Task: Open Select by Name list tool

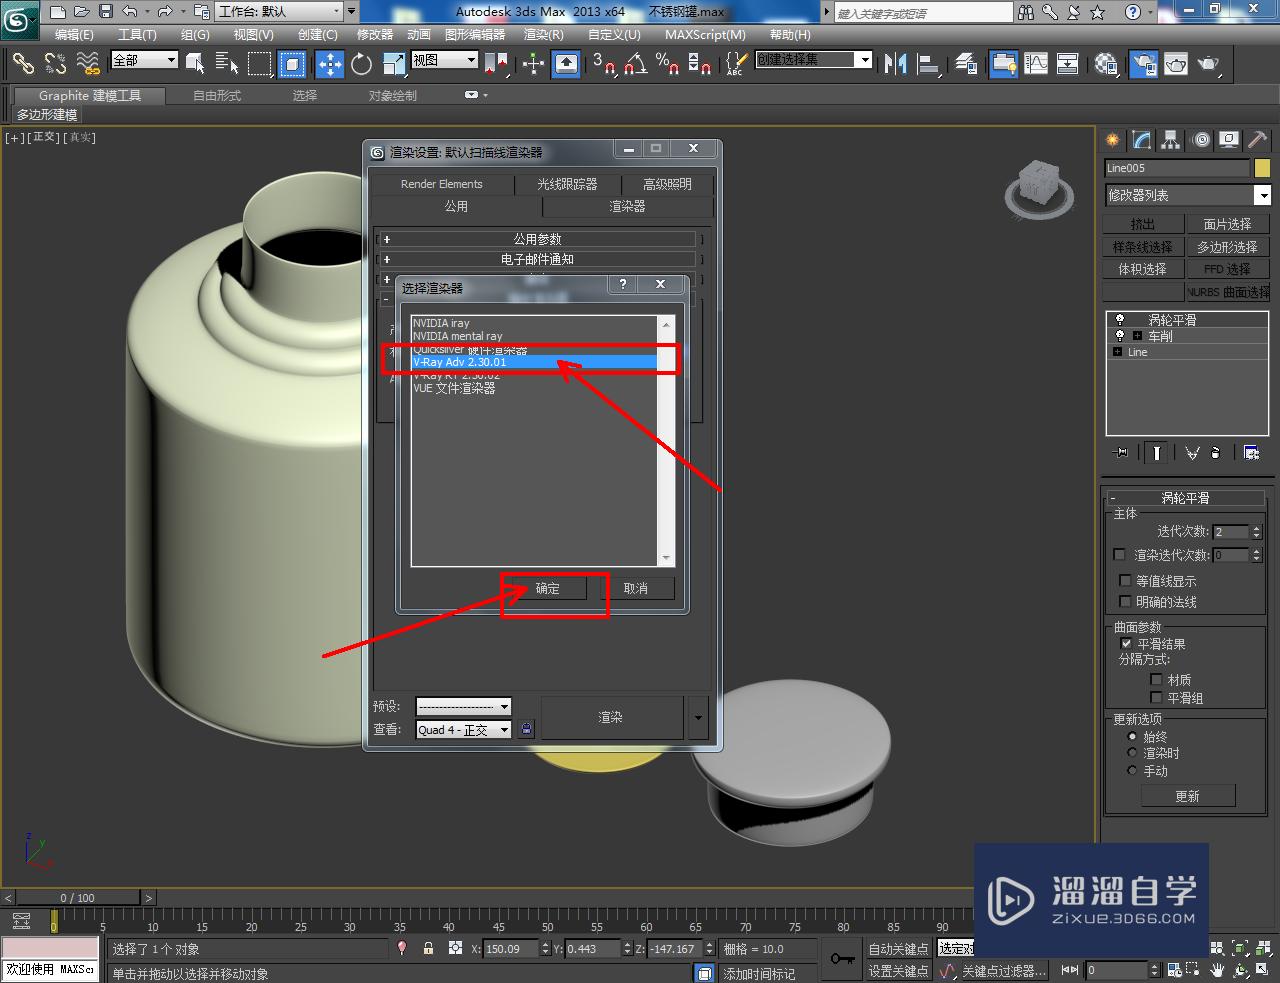Action: (x=227, y=64)
